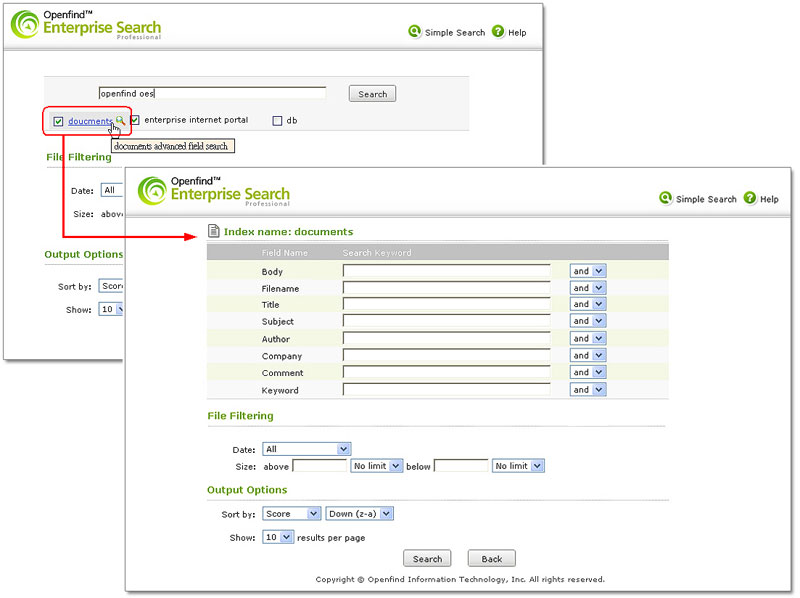
Task: Click the document icon beside Index name
Action: pyautogui.click(x=214, y=231)
